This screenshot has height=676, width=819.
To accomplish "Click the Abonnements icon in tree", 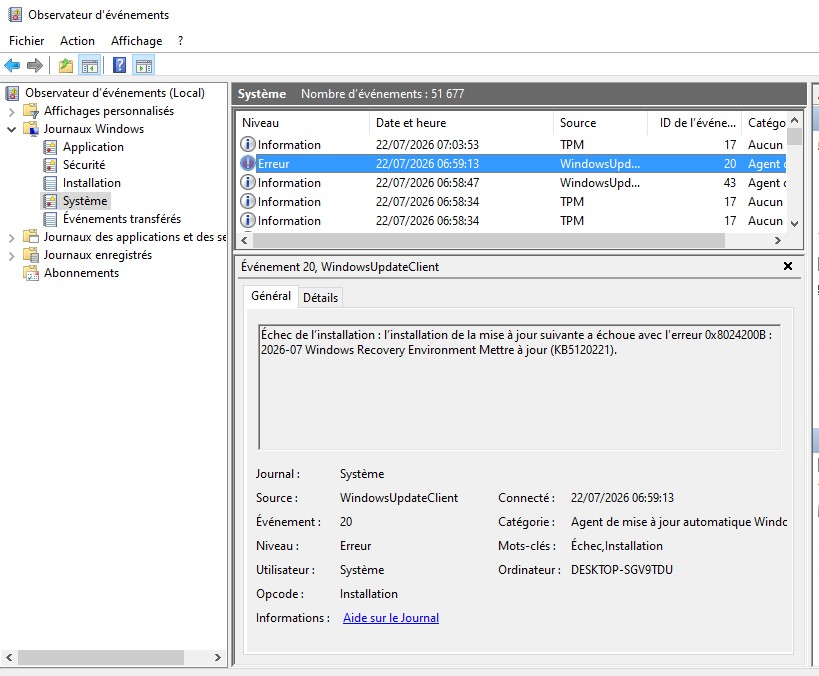I will (x=31, y=273).
